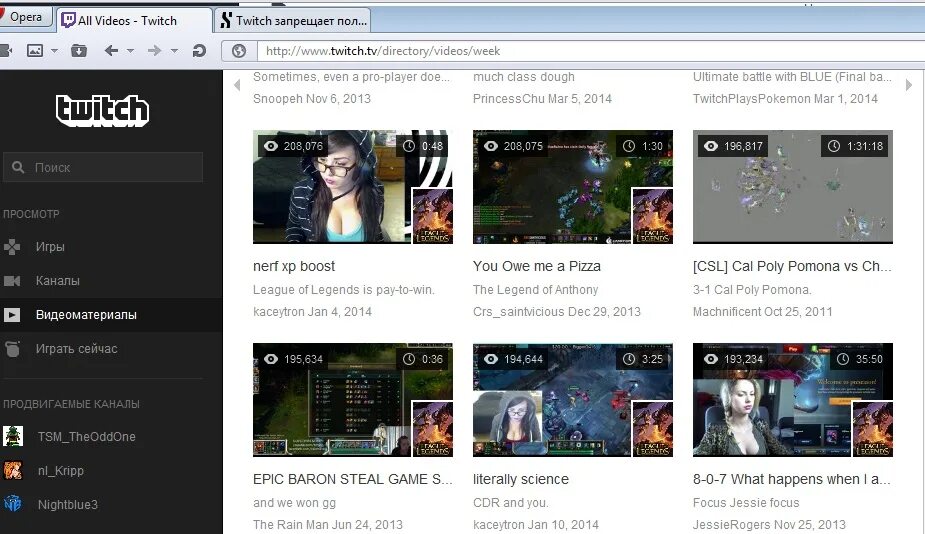Select Видеоматериалы in the sidebar

(x=86, y=314)
